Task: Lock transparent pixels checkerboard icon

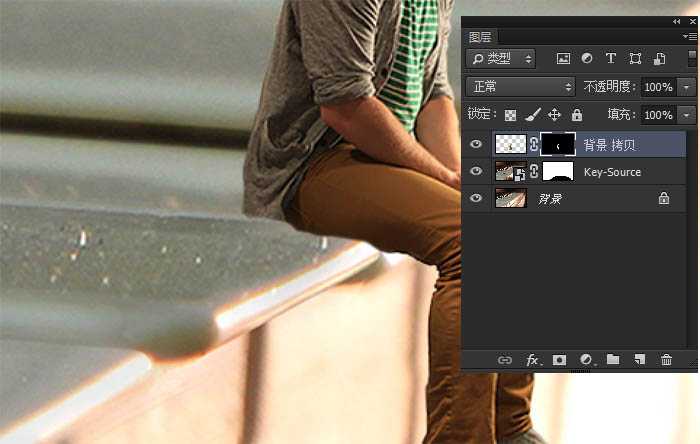Action: pos(510,115)
